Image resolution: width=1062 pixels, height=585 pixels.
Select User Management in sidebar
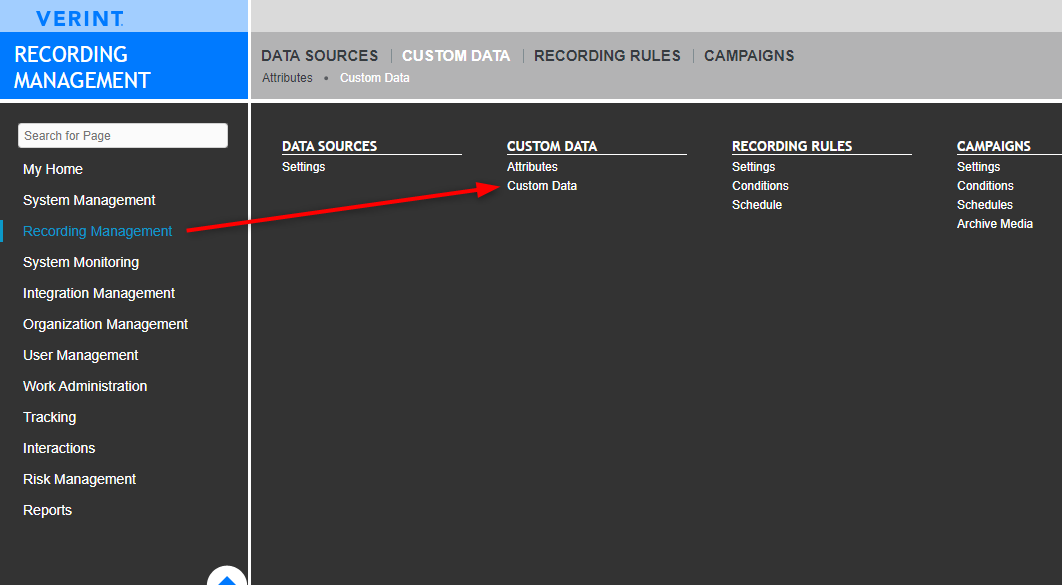(80, 356)
